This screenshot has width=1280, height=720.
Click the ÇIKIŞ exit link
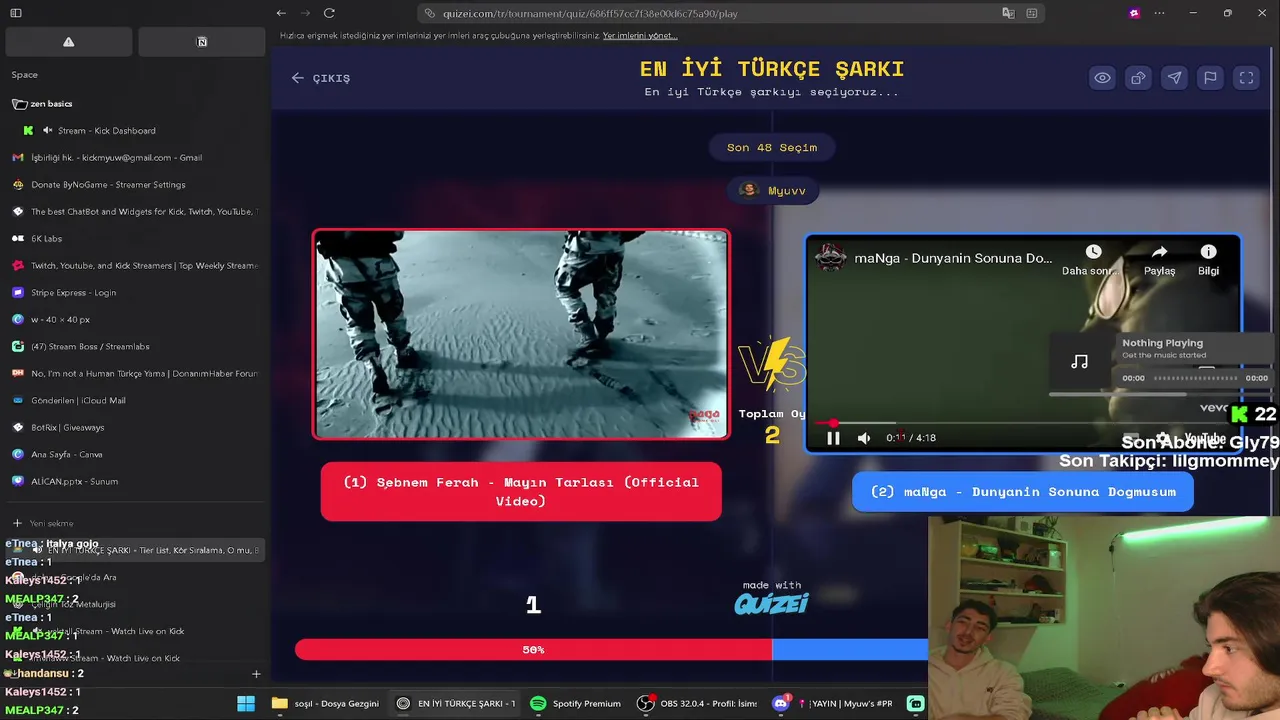(x=321, y=78)
